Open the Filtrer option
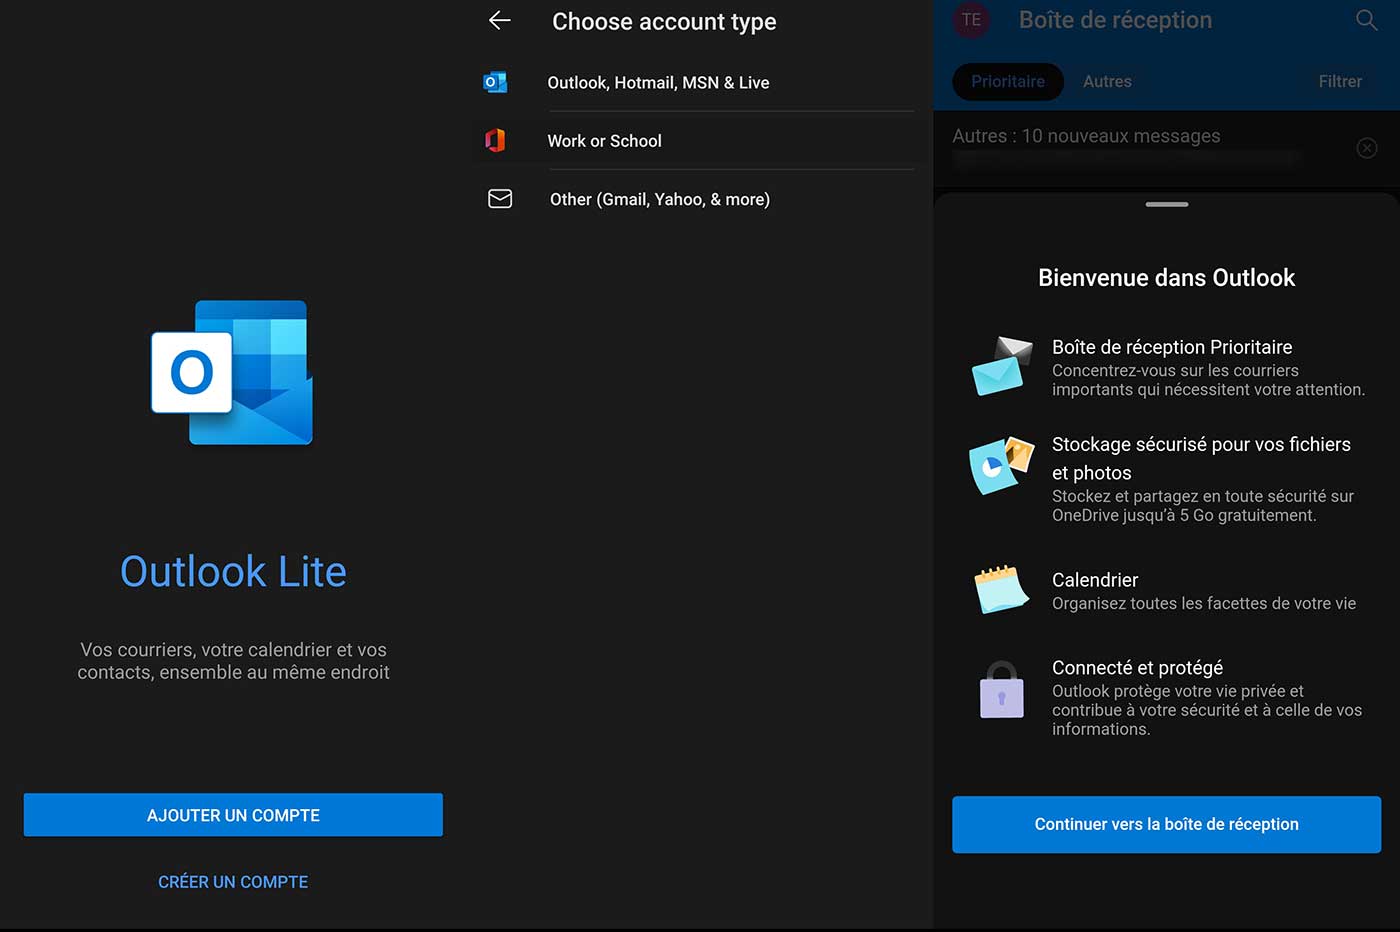 coord(1340,81)
